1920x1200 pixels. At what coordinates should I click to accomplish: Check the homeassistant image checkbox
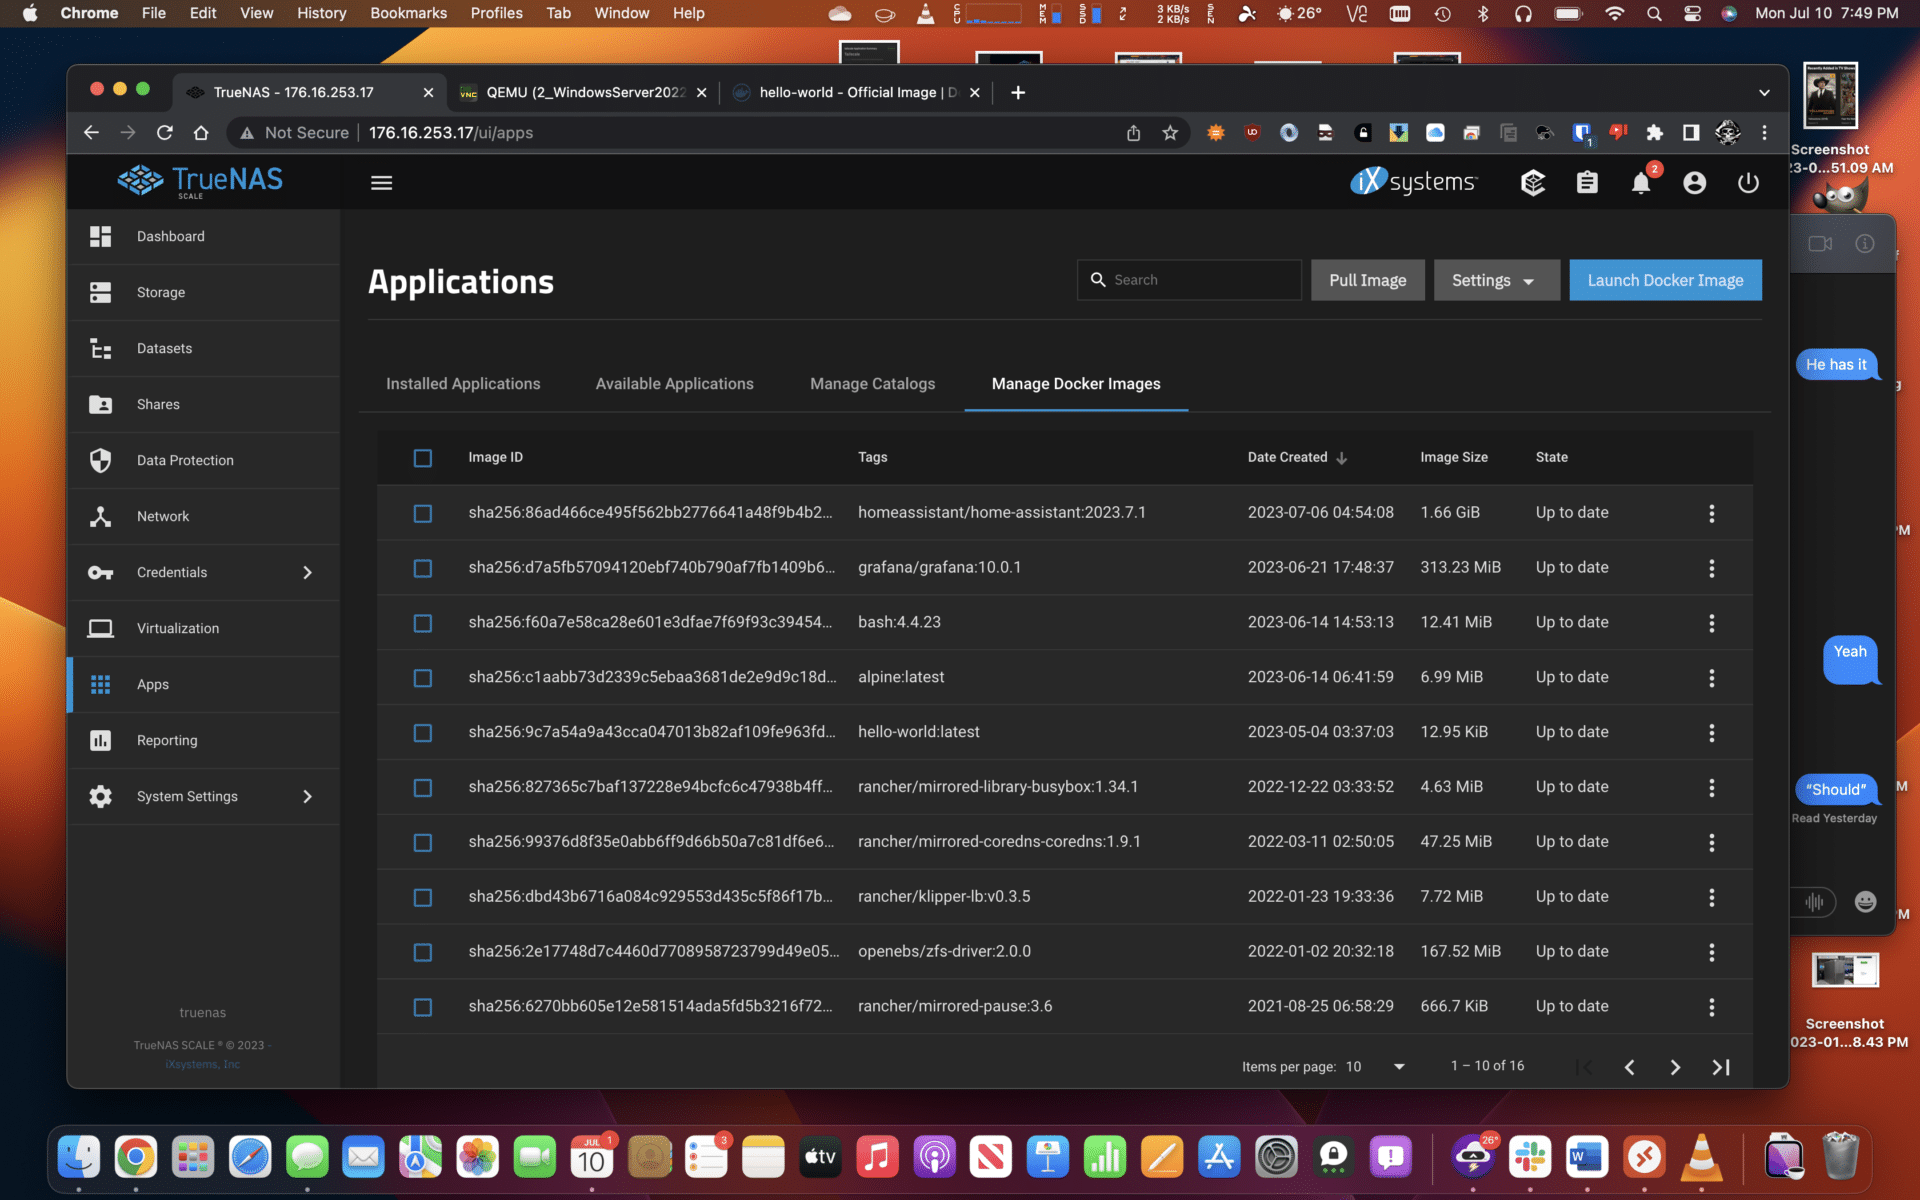423,513
